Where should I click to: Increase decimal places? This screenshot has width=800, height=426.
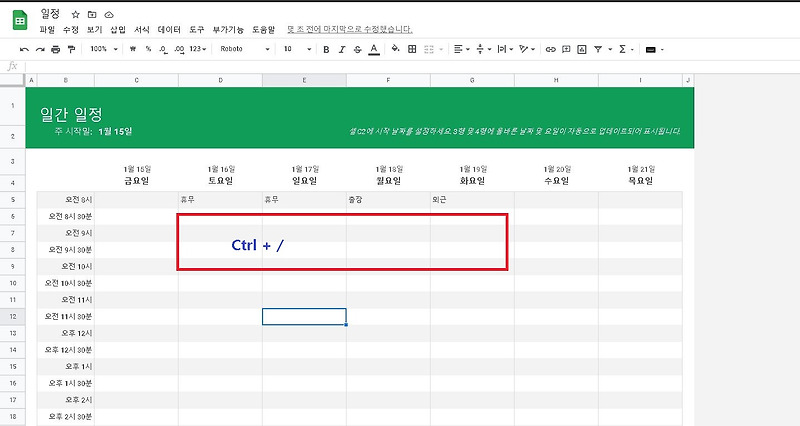(x=179, y=49)
